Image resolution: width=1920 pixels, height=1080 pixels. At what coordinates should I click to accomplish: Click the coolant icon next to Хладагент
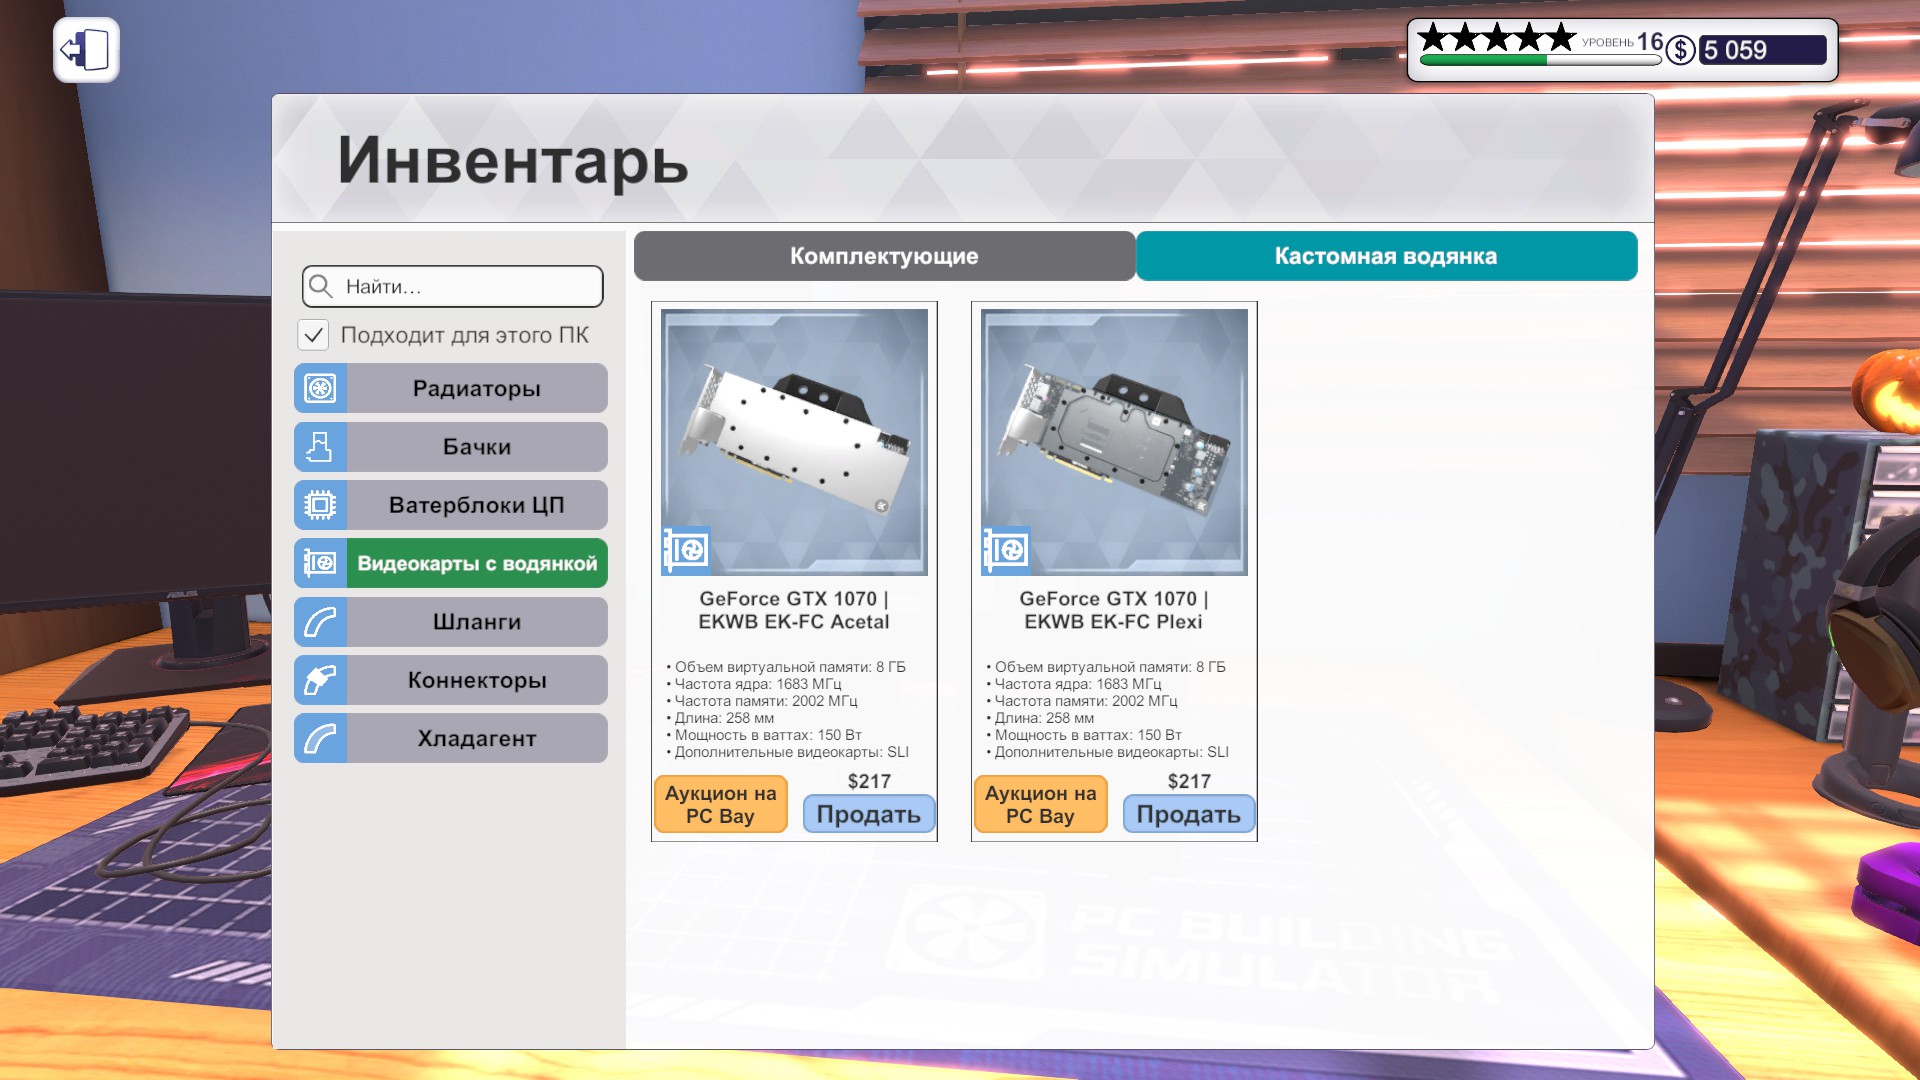(320, 739)
